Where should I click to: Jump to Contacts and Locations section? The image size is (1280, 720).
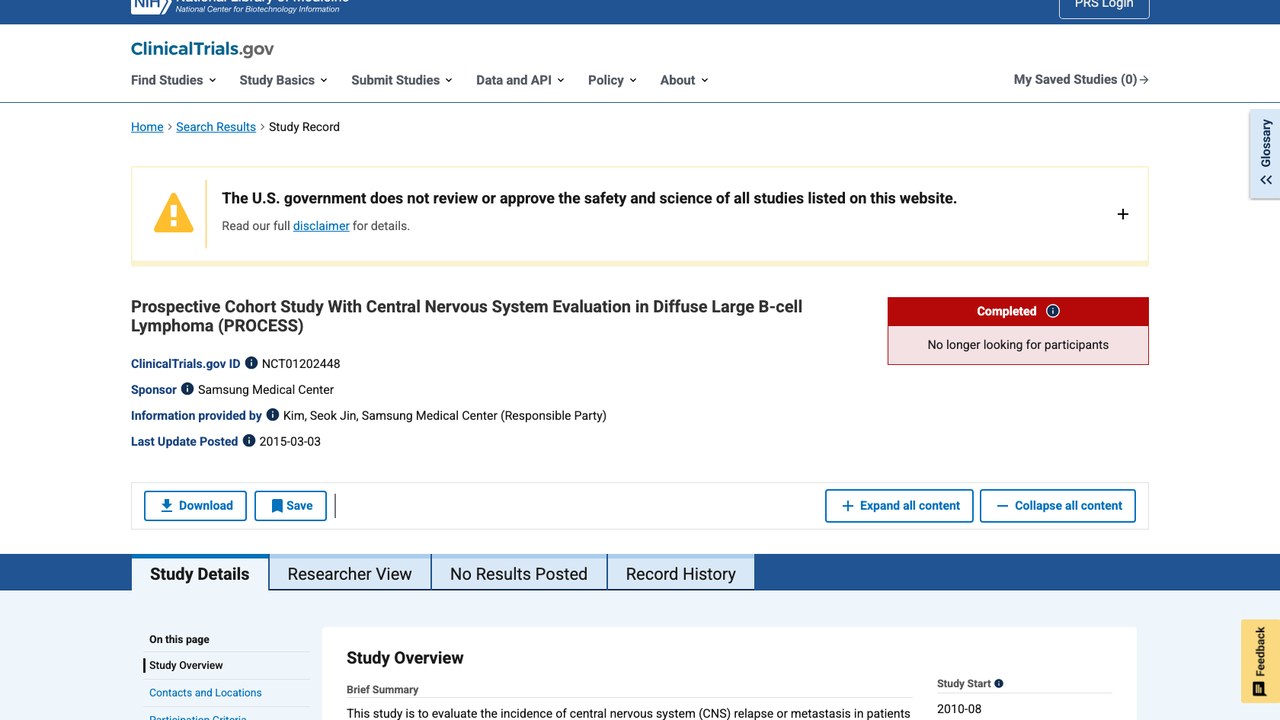point(205,692)
